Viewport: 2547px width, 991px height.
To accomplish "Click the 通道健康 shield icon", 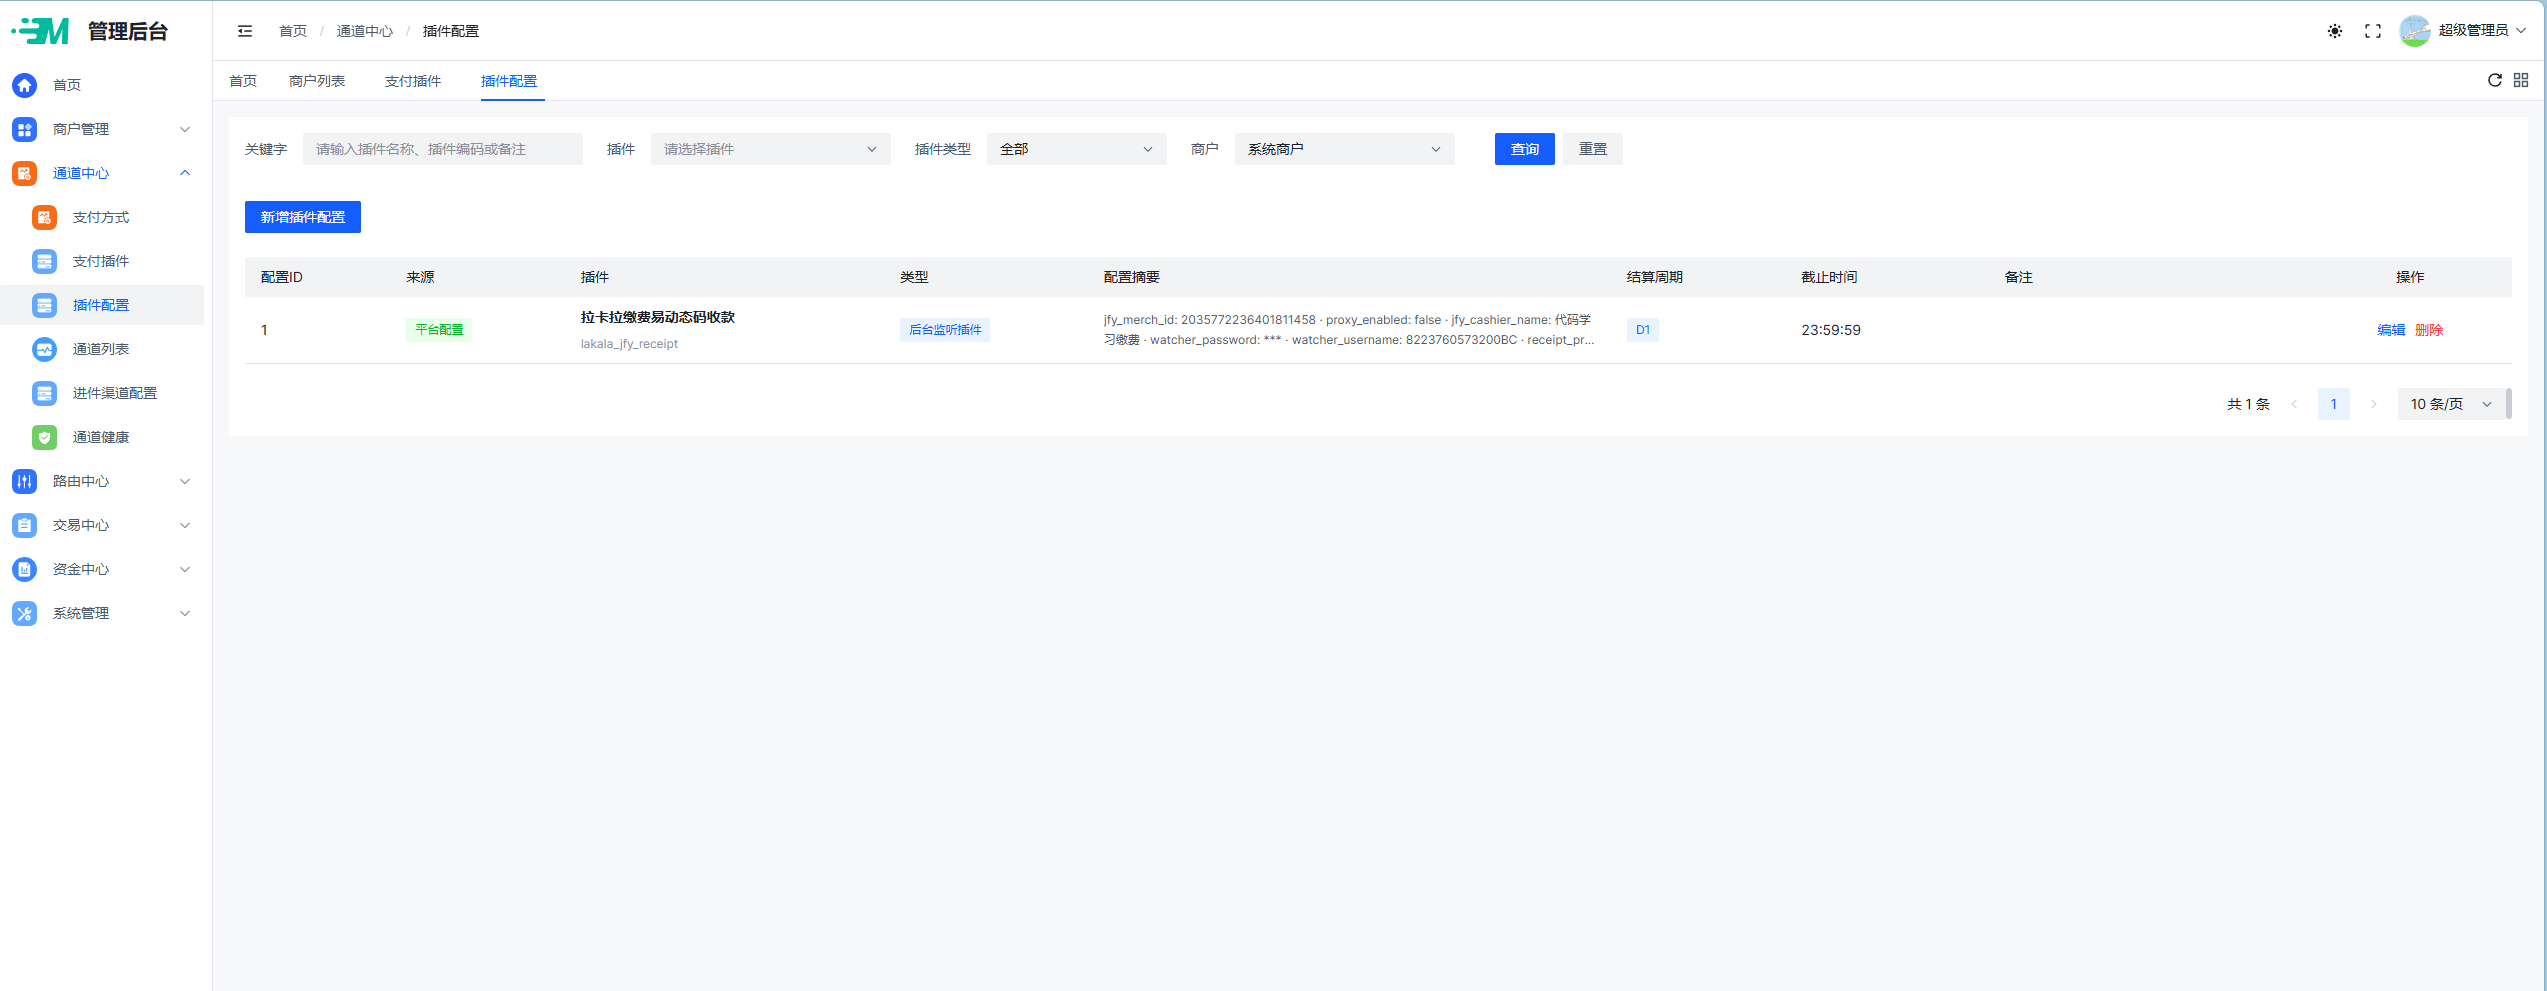I will pos(44,437).
